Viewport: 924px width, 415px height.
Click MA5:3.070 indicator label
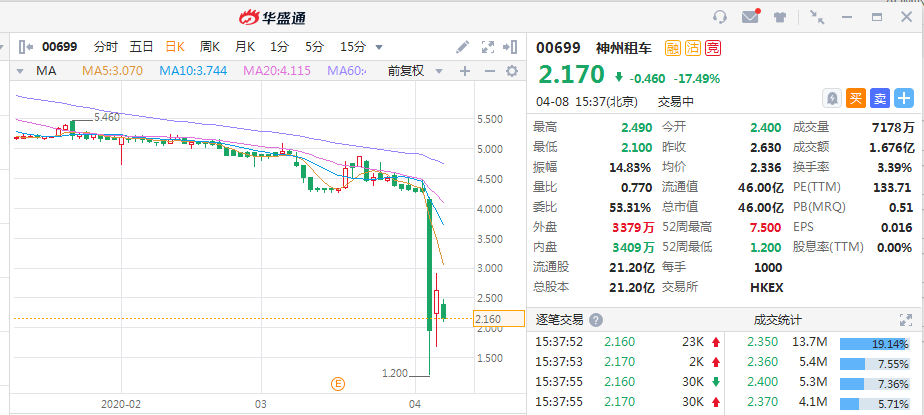pos(113,71)
